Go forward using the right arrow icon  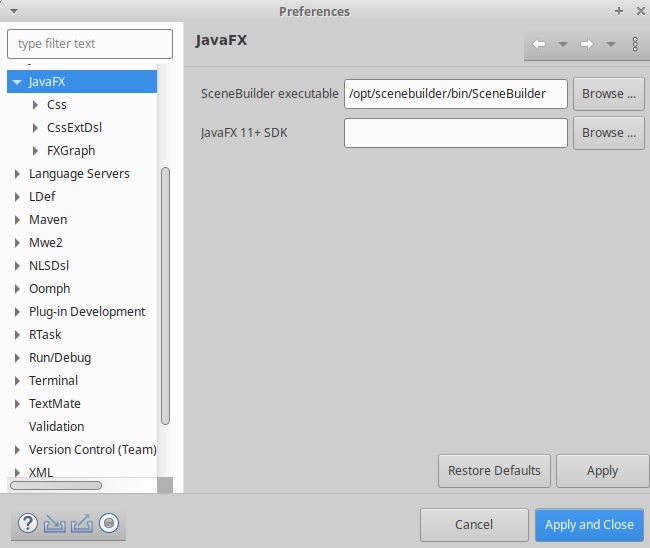click(587, 44)
